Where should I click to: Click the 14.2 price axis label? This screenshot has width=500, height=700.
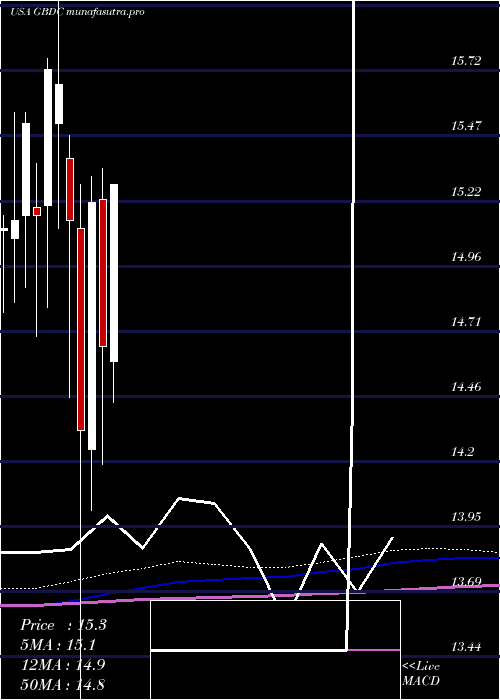463,452
